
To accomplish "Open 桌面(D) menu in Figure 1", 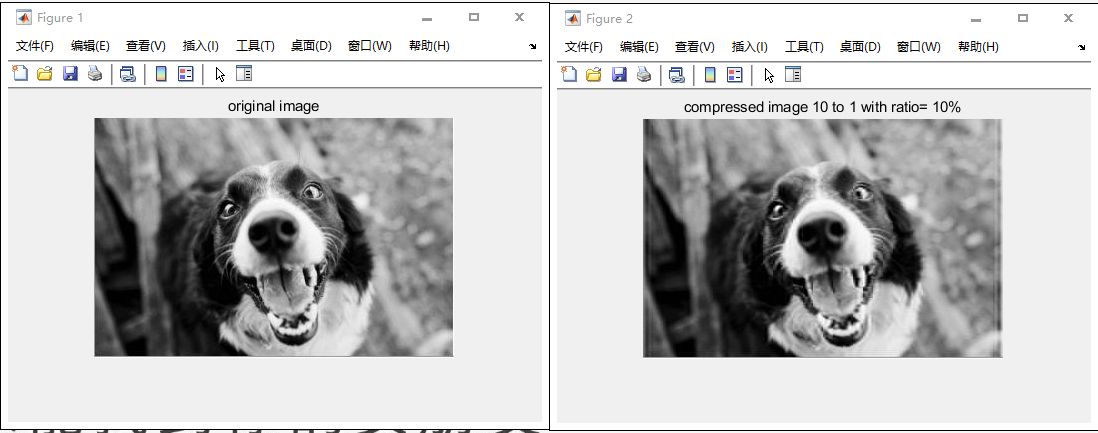I will coord(311,46).
